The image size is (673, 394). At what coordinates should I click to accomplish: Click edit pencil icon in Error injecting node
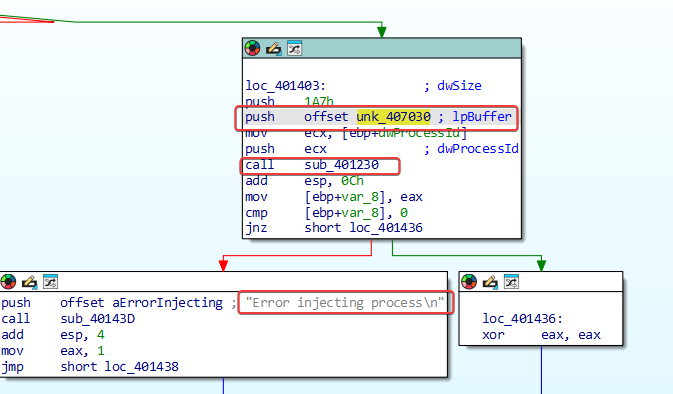pos(29,282)
